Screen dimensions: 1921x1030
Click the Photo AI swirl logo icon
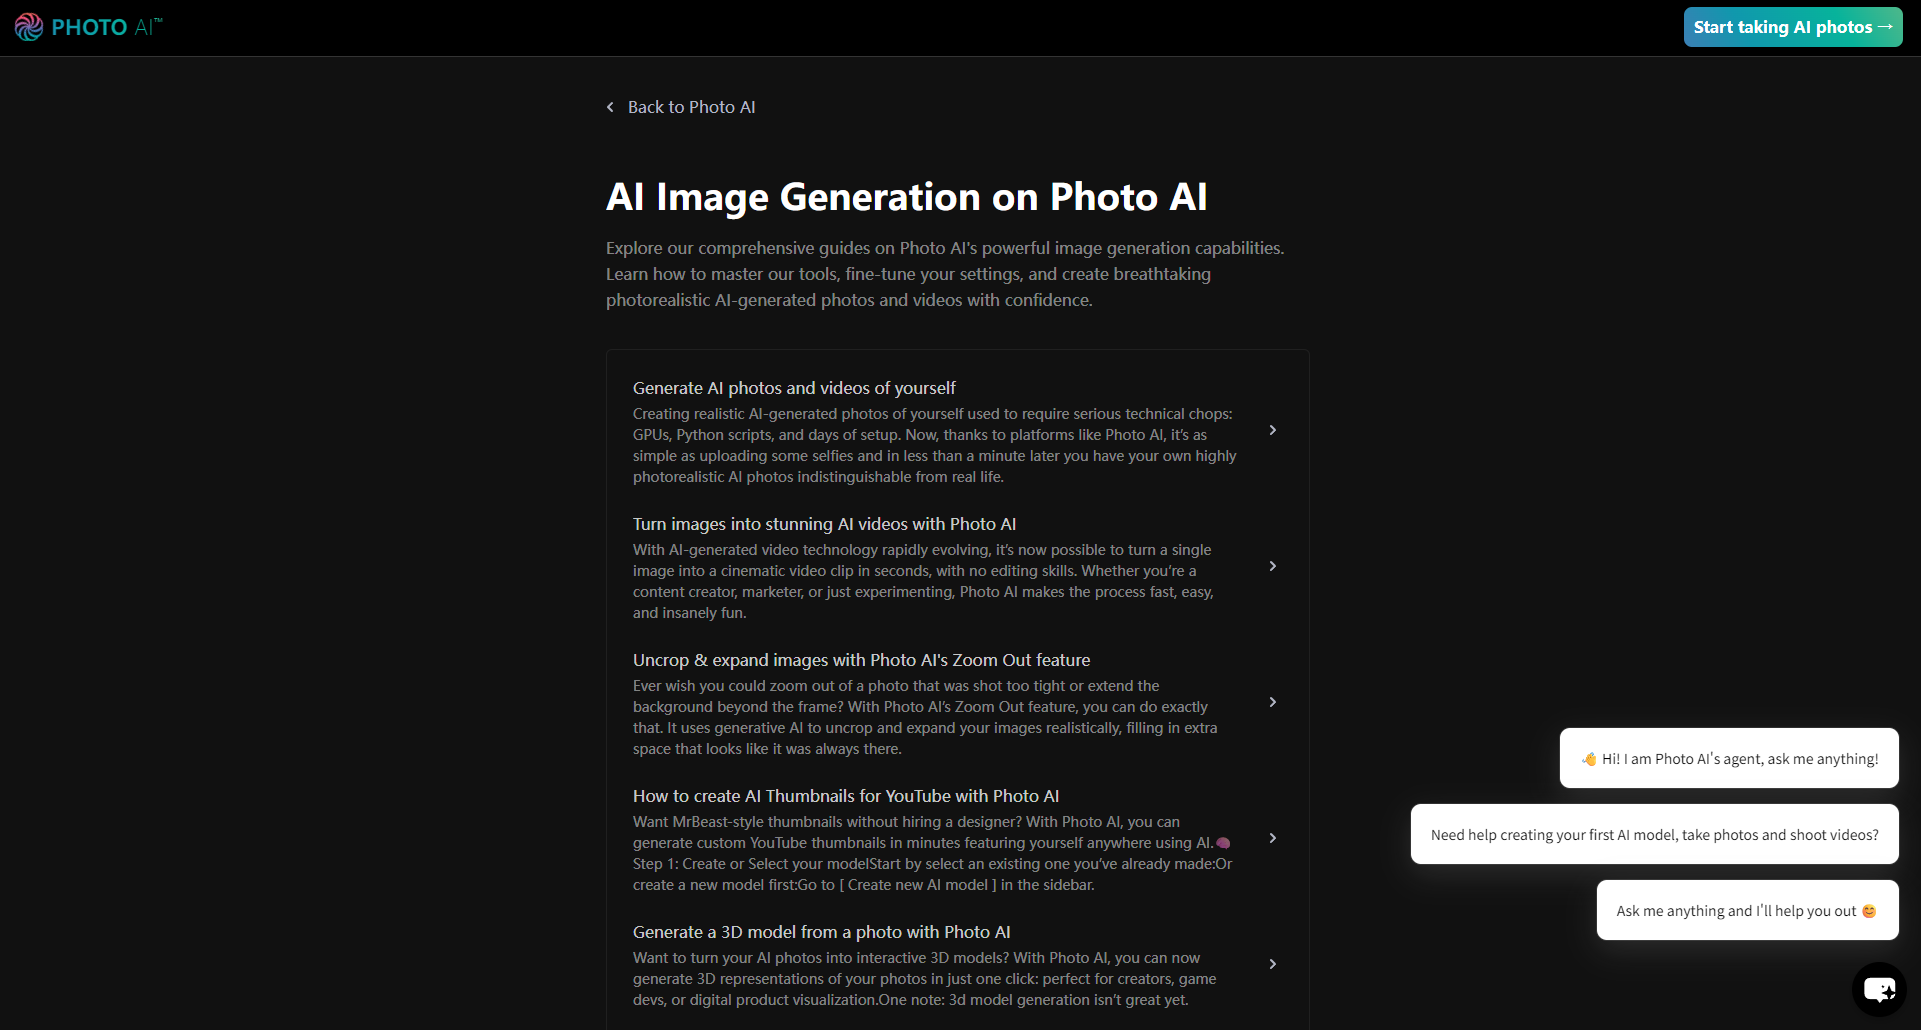[29, 27]
